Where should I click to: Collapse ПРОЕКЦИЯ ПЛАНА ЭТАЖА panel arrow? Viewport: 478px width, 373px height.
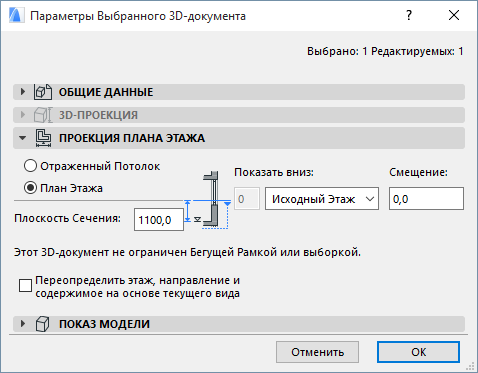[22, 138]
